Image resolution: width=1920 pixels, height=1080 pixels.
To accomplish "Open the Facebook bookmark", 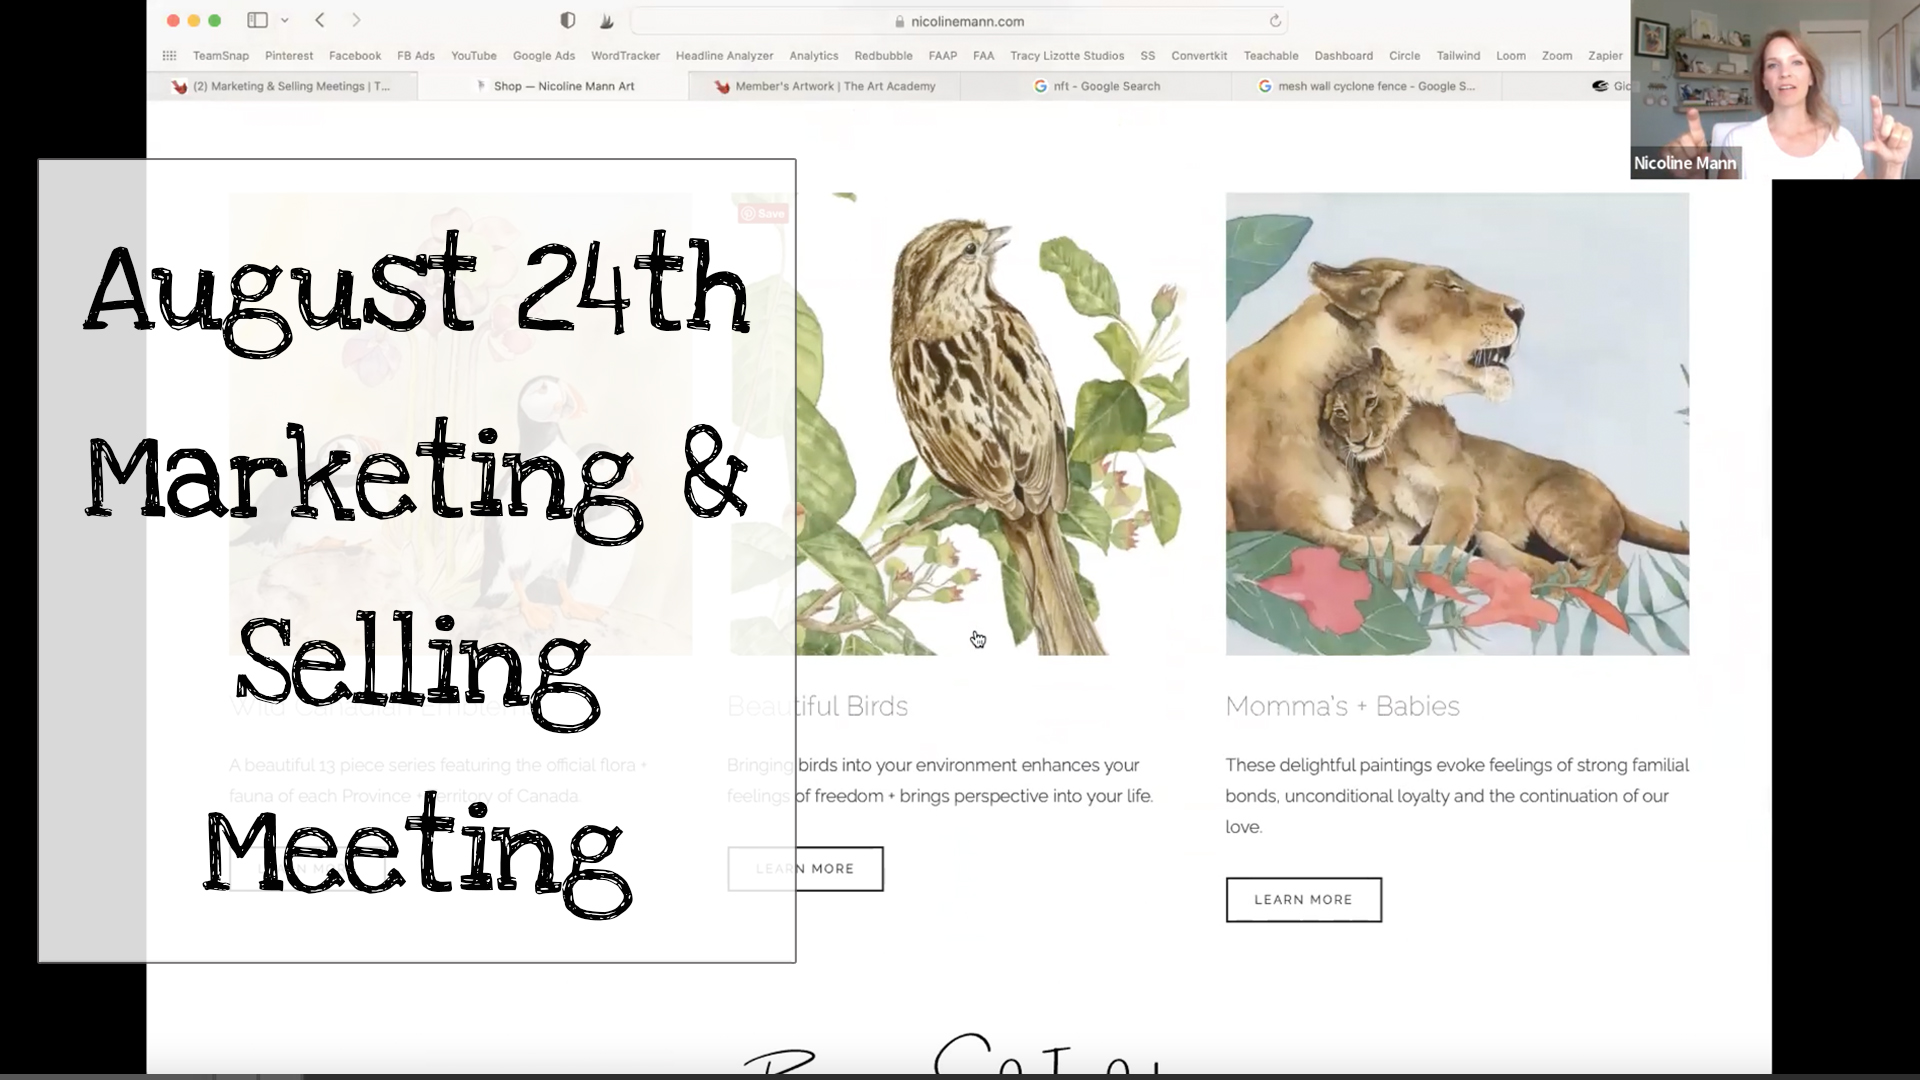I will tap(355, 56).
